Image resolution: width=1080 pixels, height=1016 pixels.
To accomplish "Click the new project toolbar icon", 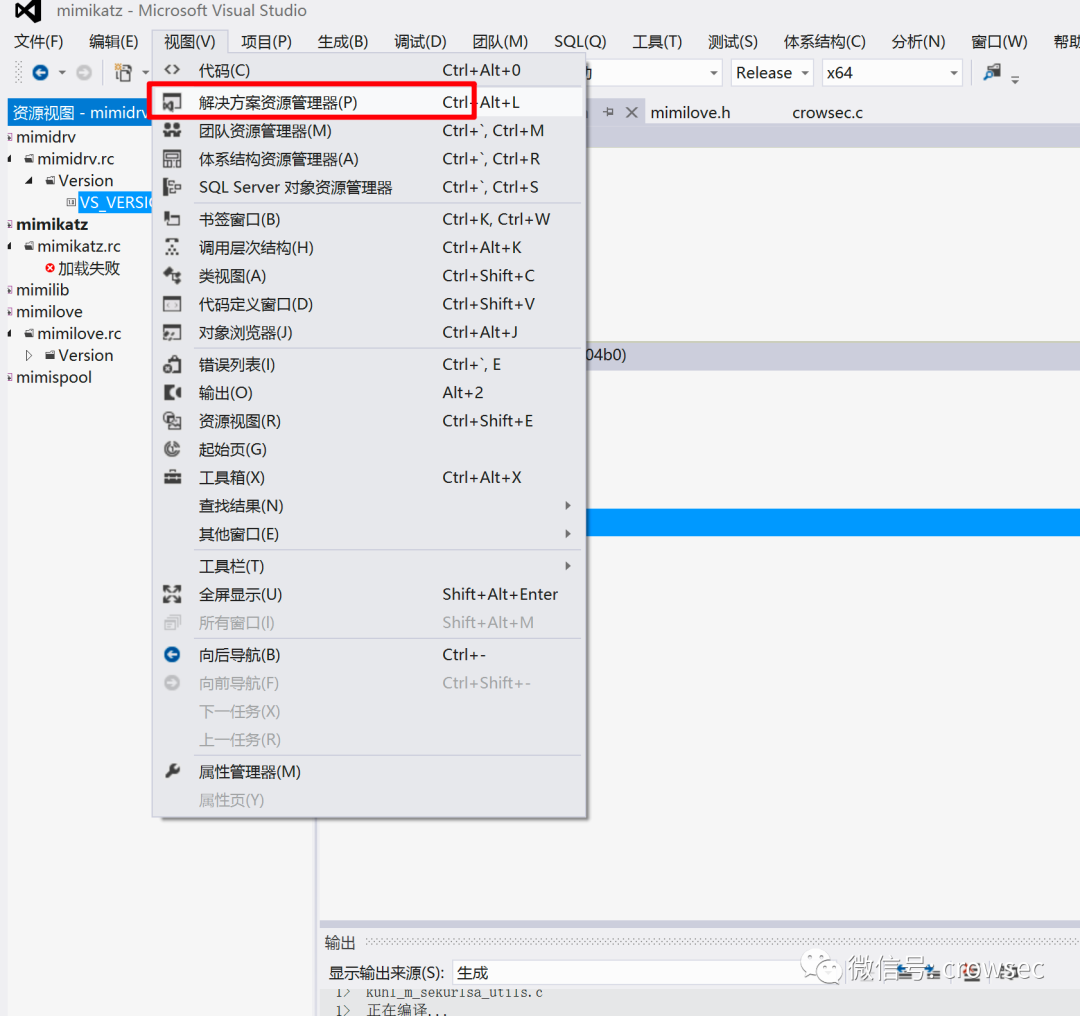I will 124,72.
